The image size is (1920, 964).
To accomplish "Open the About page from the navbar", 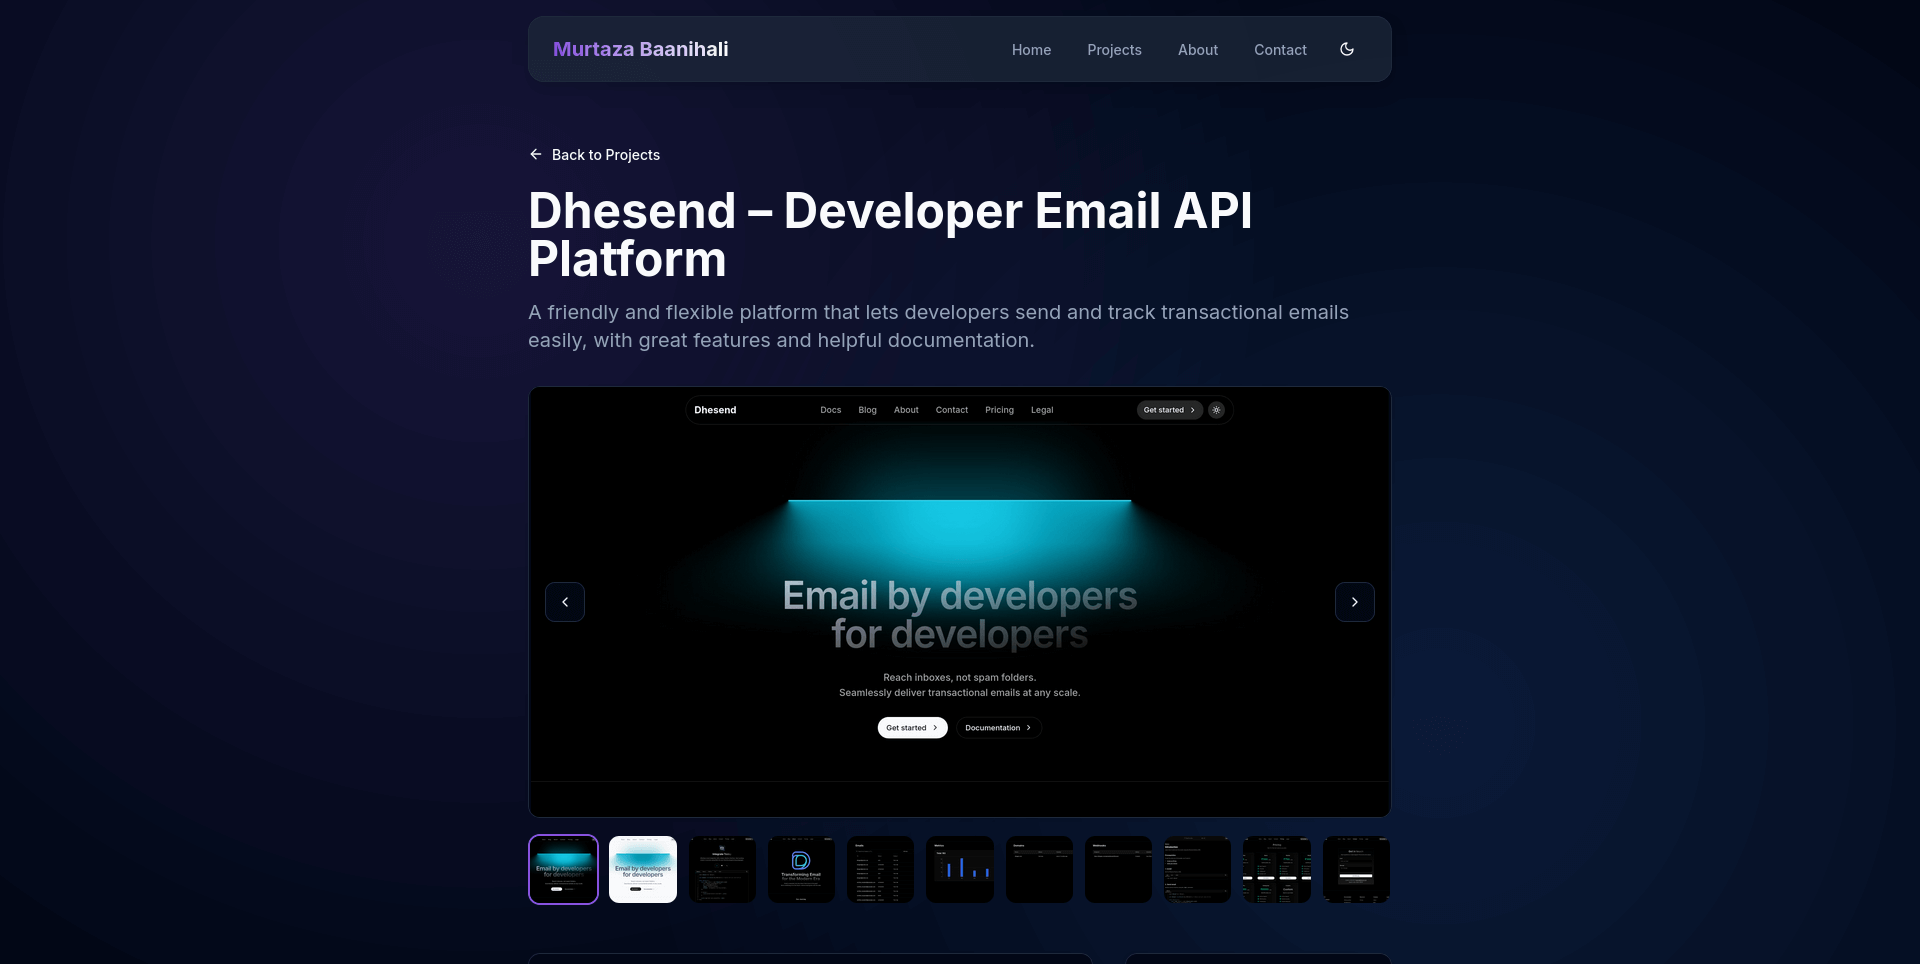I will 1197,50.
